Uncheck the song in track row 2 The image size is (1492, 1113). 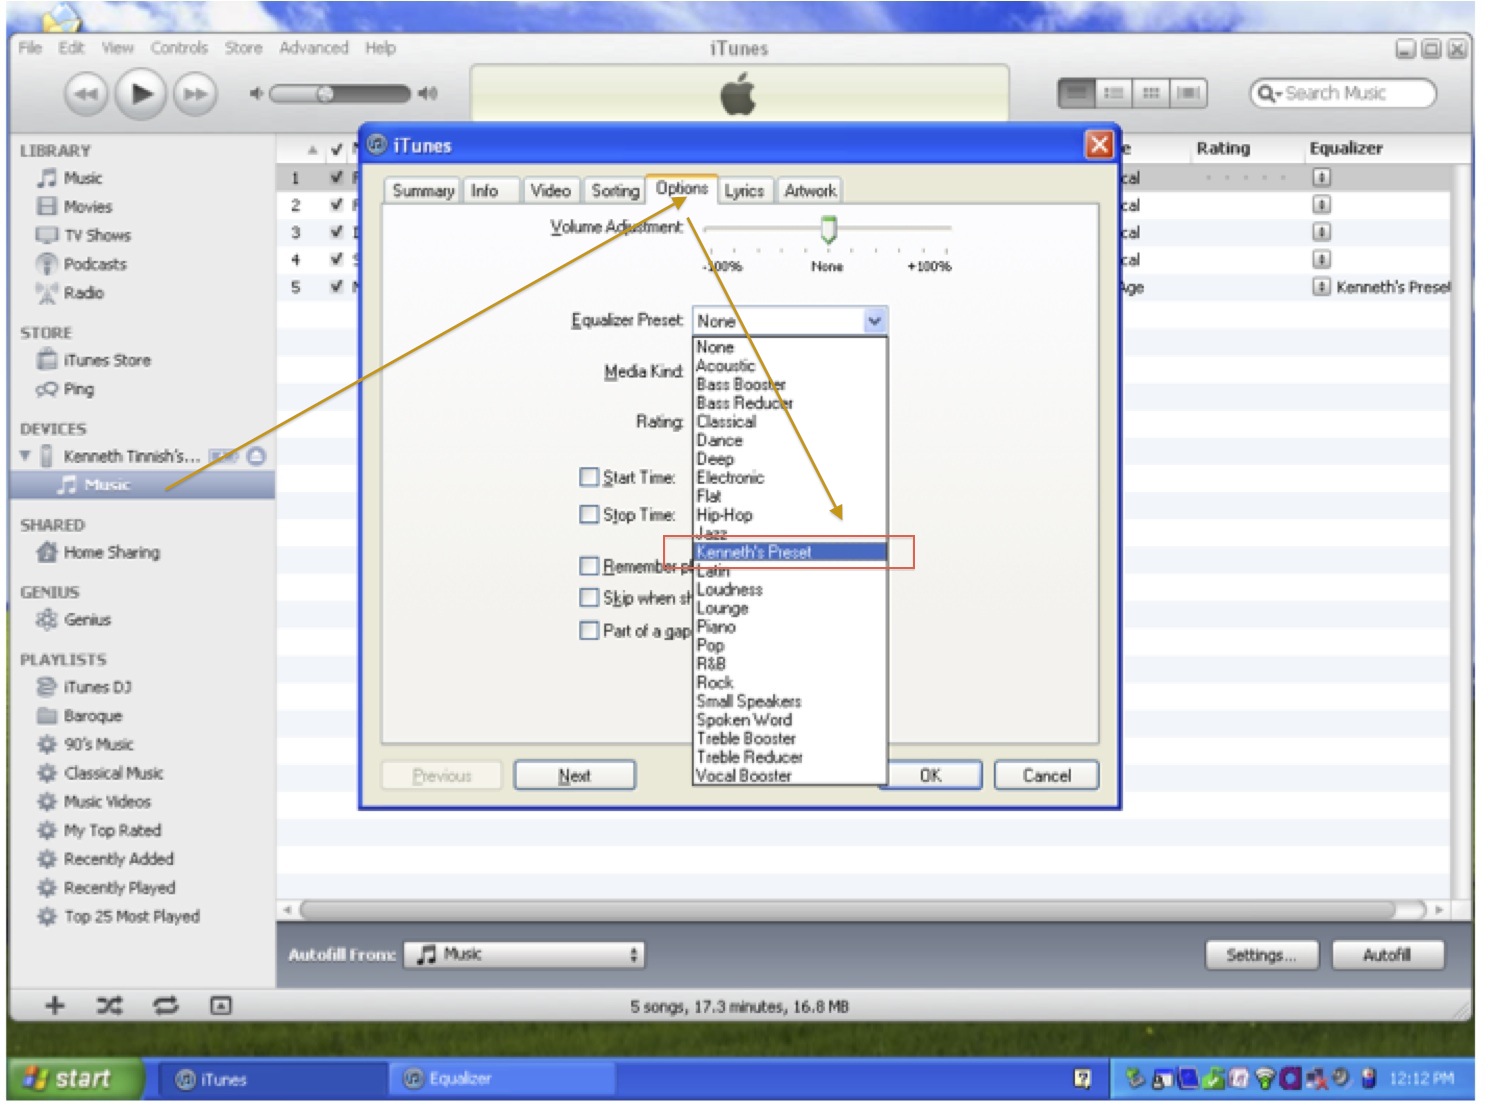coord(337,204)
